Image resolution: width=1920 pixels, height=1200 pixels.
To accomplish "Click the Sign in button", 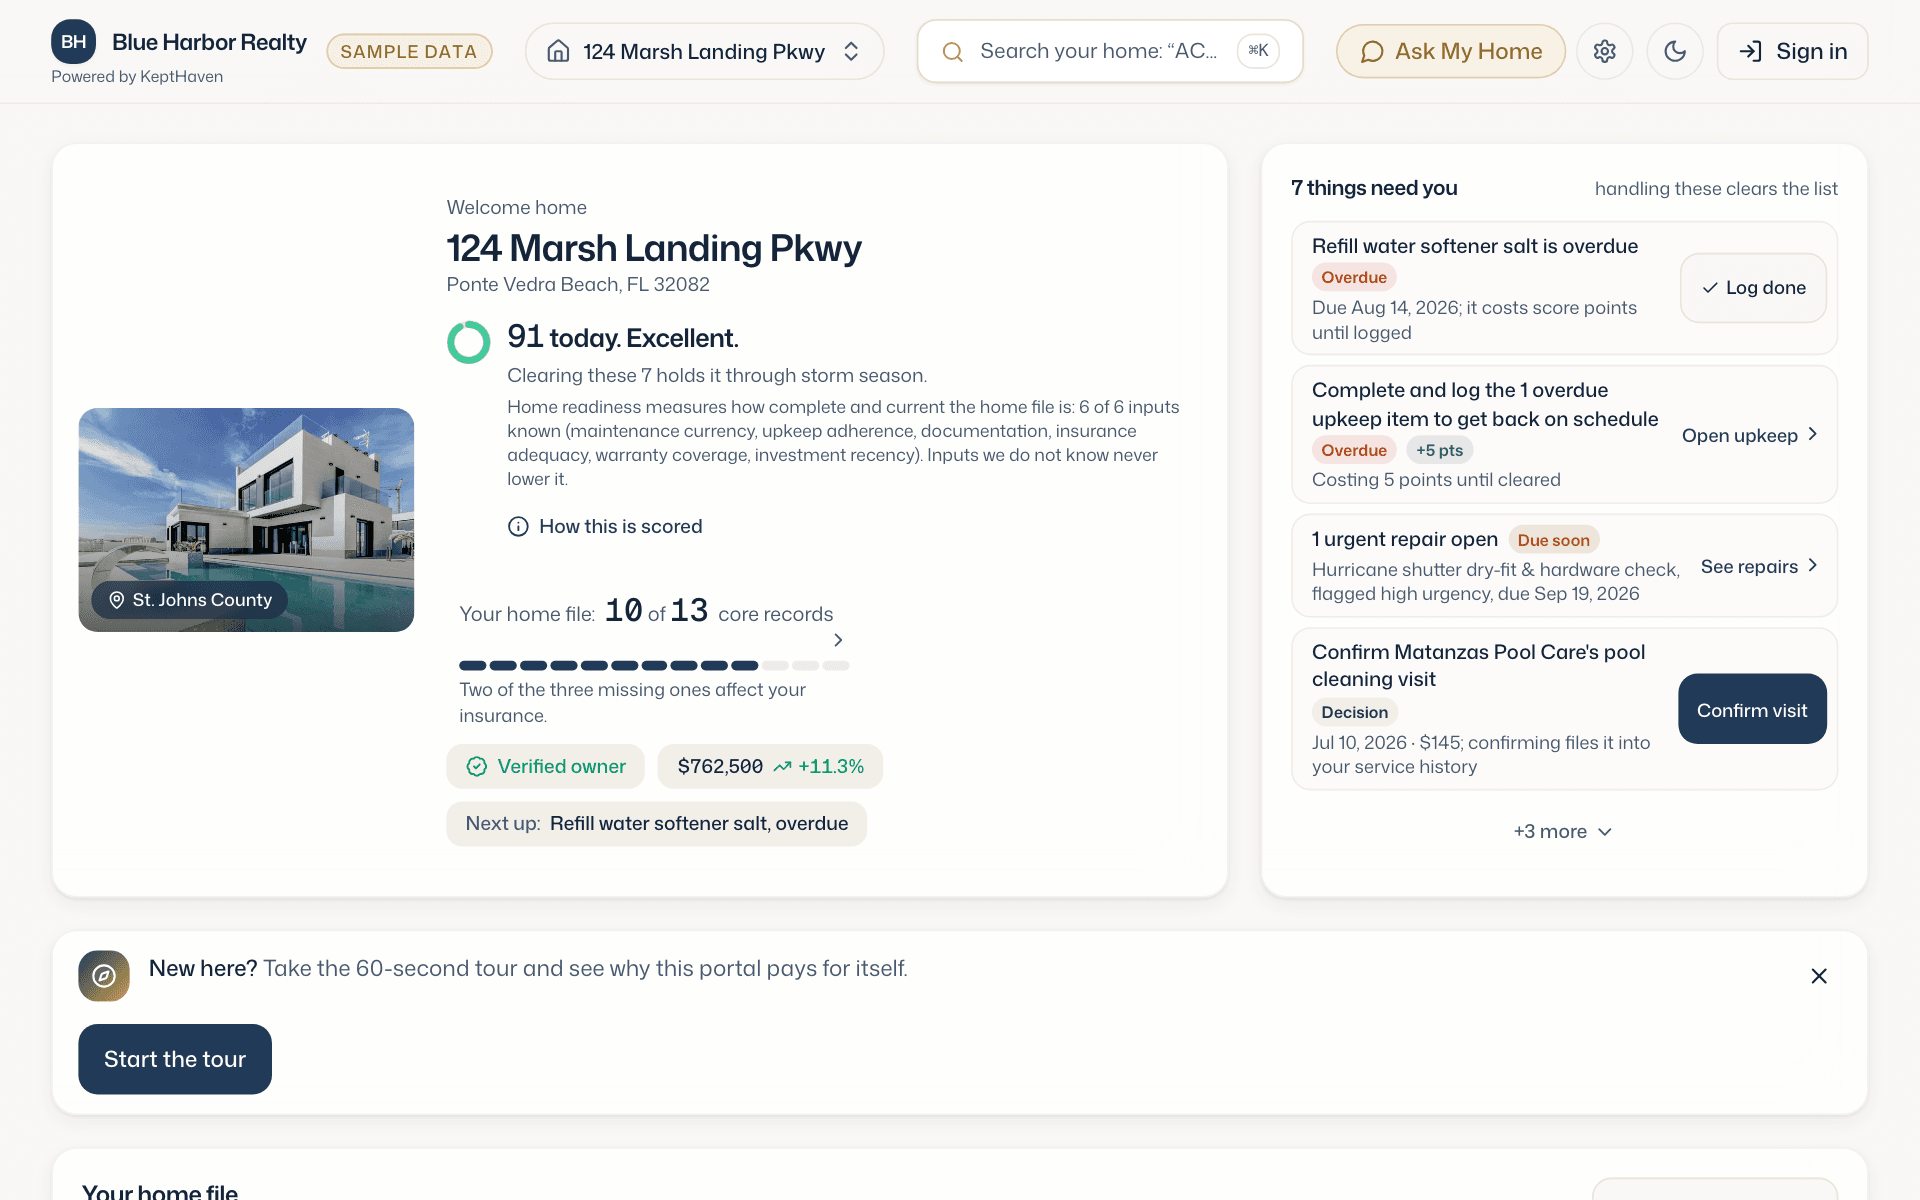I will click(1792, 51).
